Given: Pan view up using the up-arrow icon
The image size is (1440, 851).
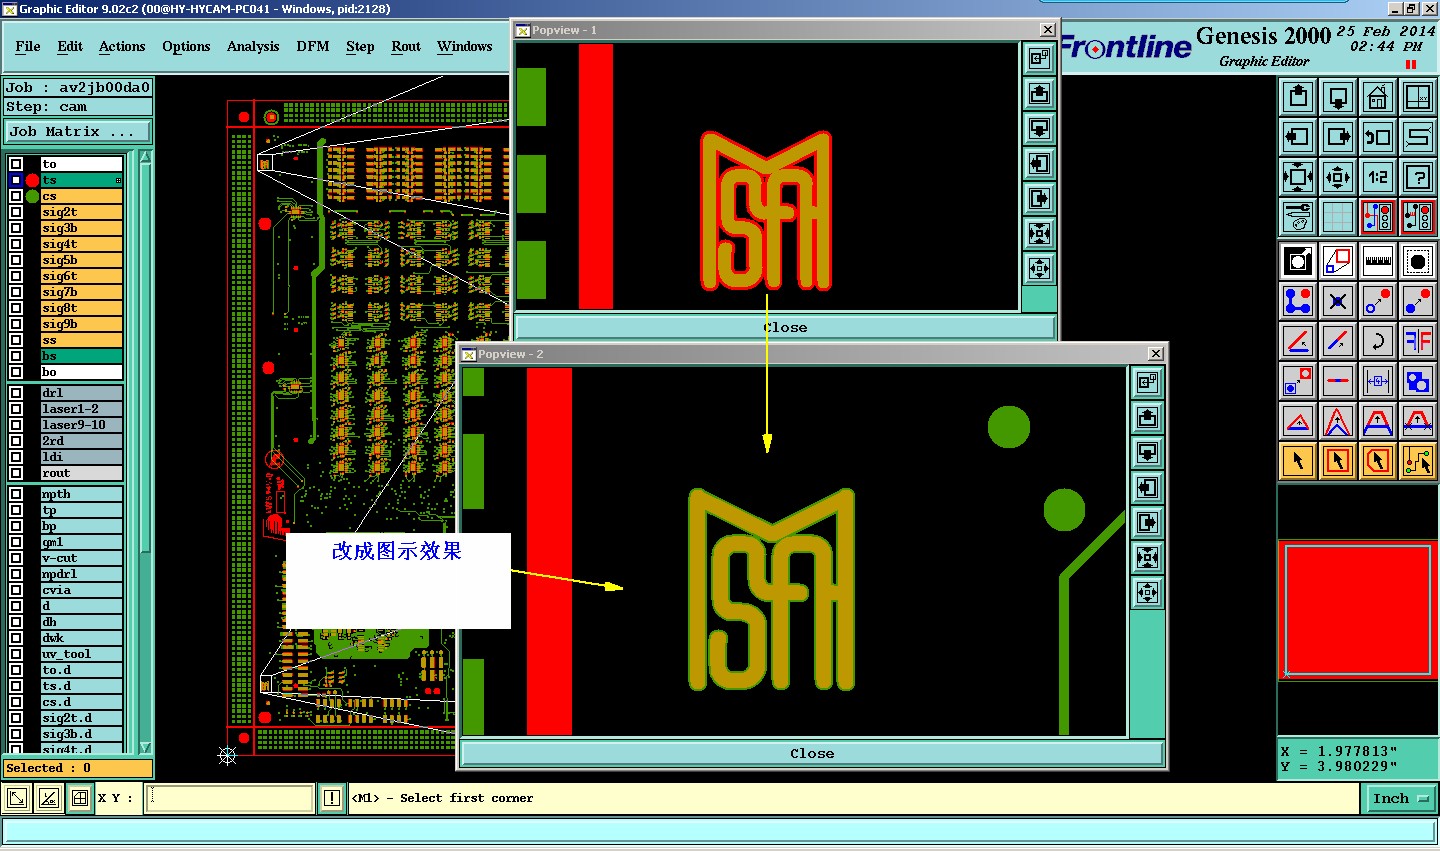Looking at the screenshot, I should tap(1298, 96).
